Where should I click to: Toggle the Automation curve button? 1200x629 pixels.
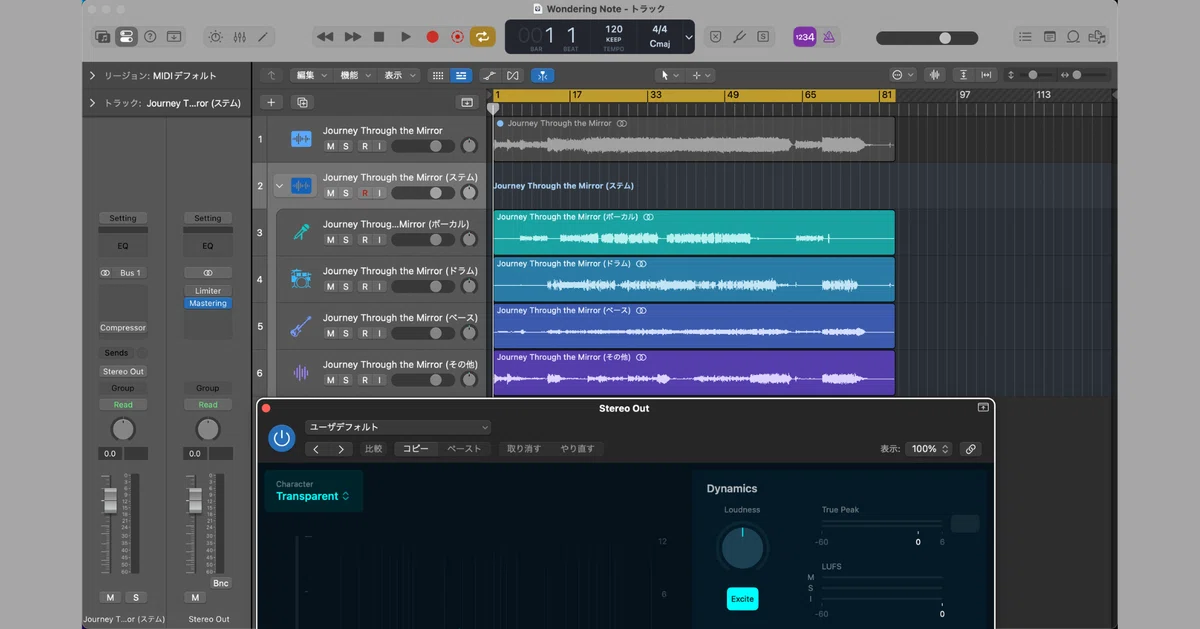tap(489, 75)
